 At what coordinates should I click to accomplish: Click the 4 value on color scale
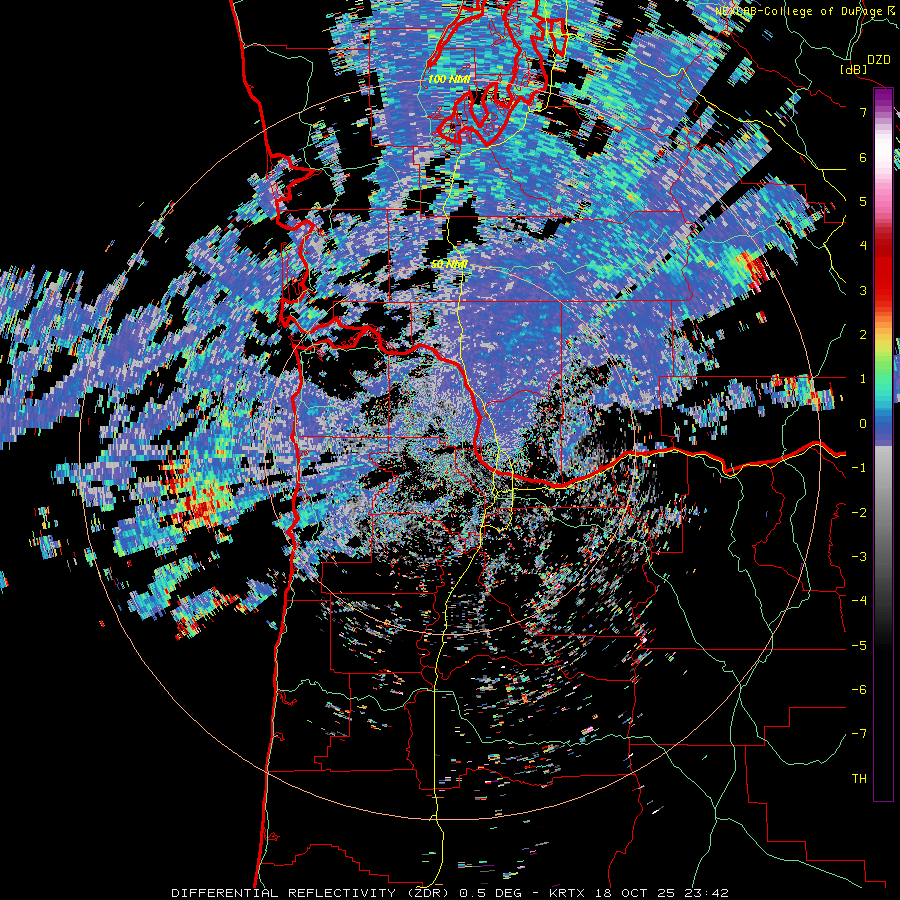coord(863,246)
